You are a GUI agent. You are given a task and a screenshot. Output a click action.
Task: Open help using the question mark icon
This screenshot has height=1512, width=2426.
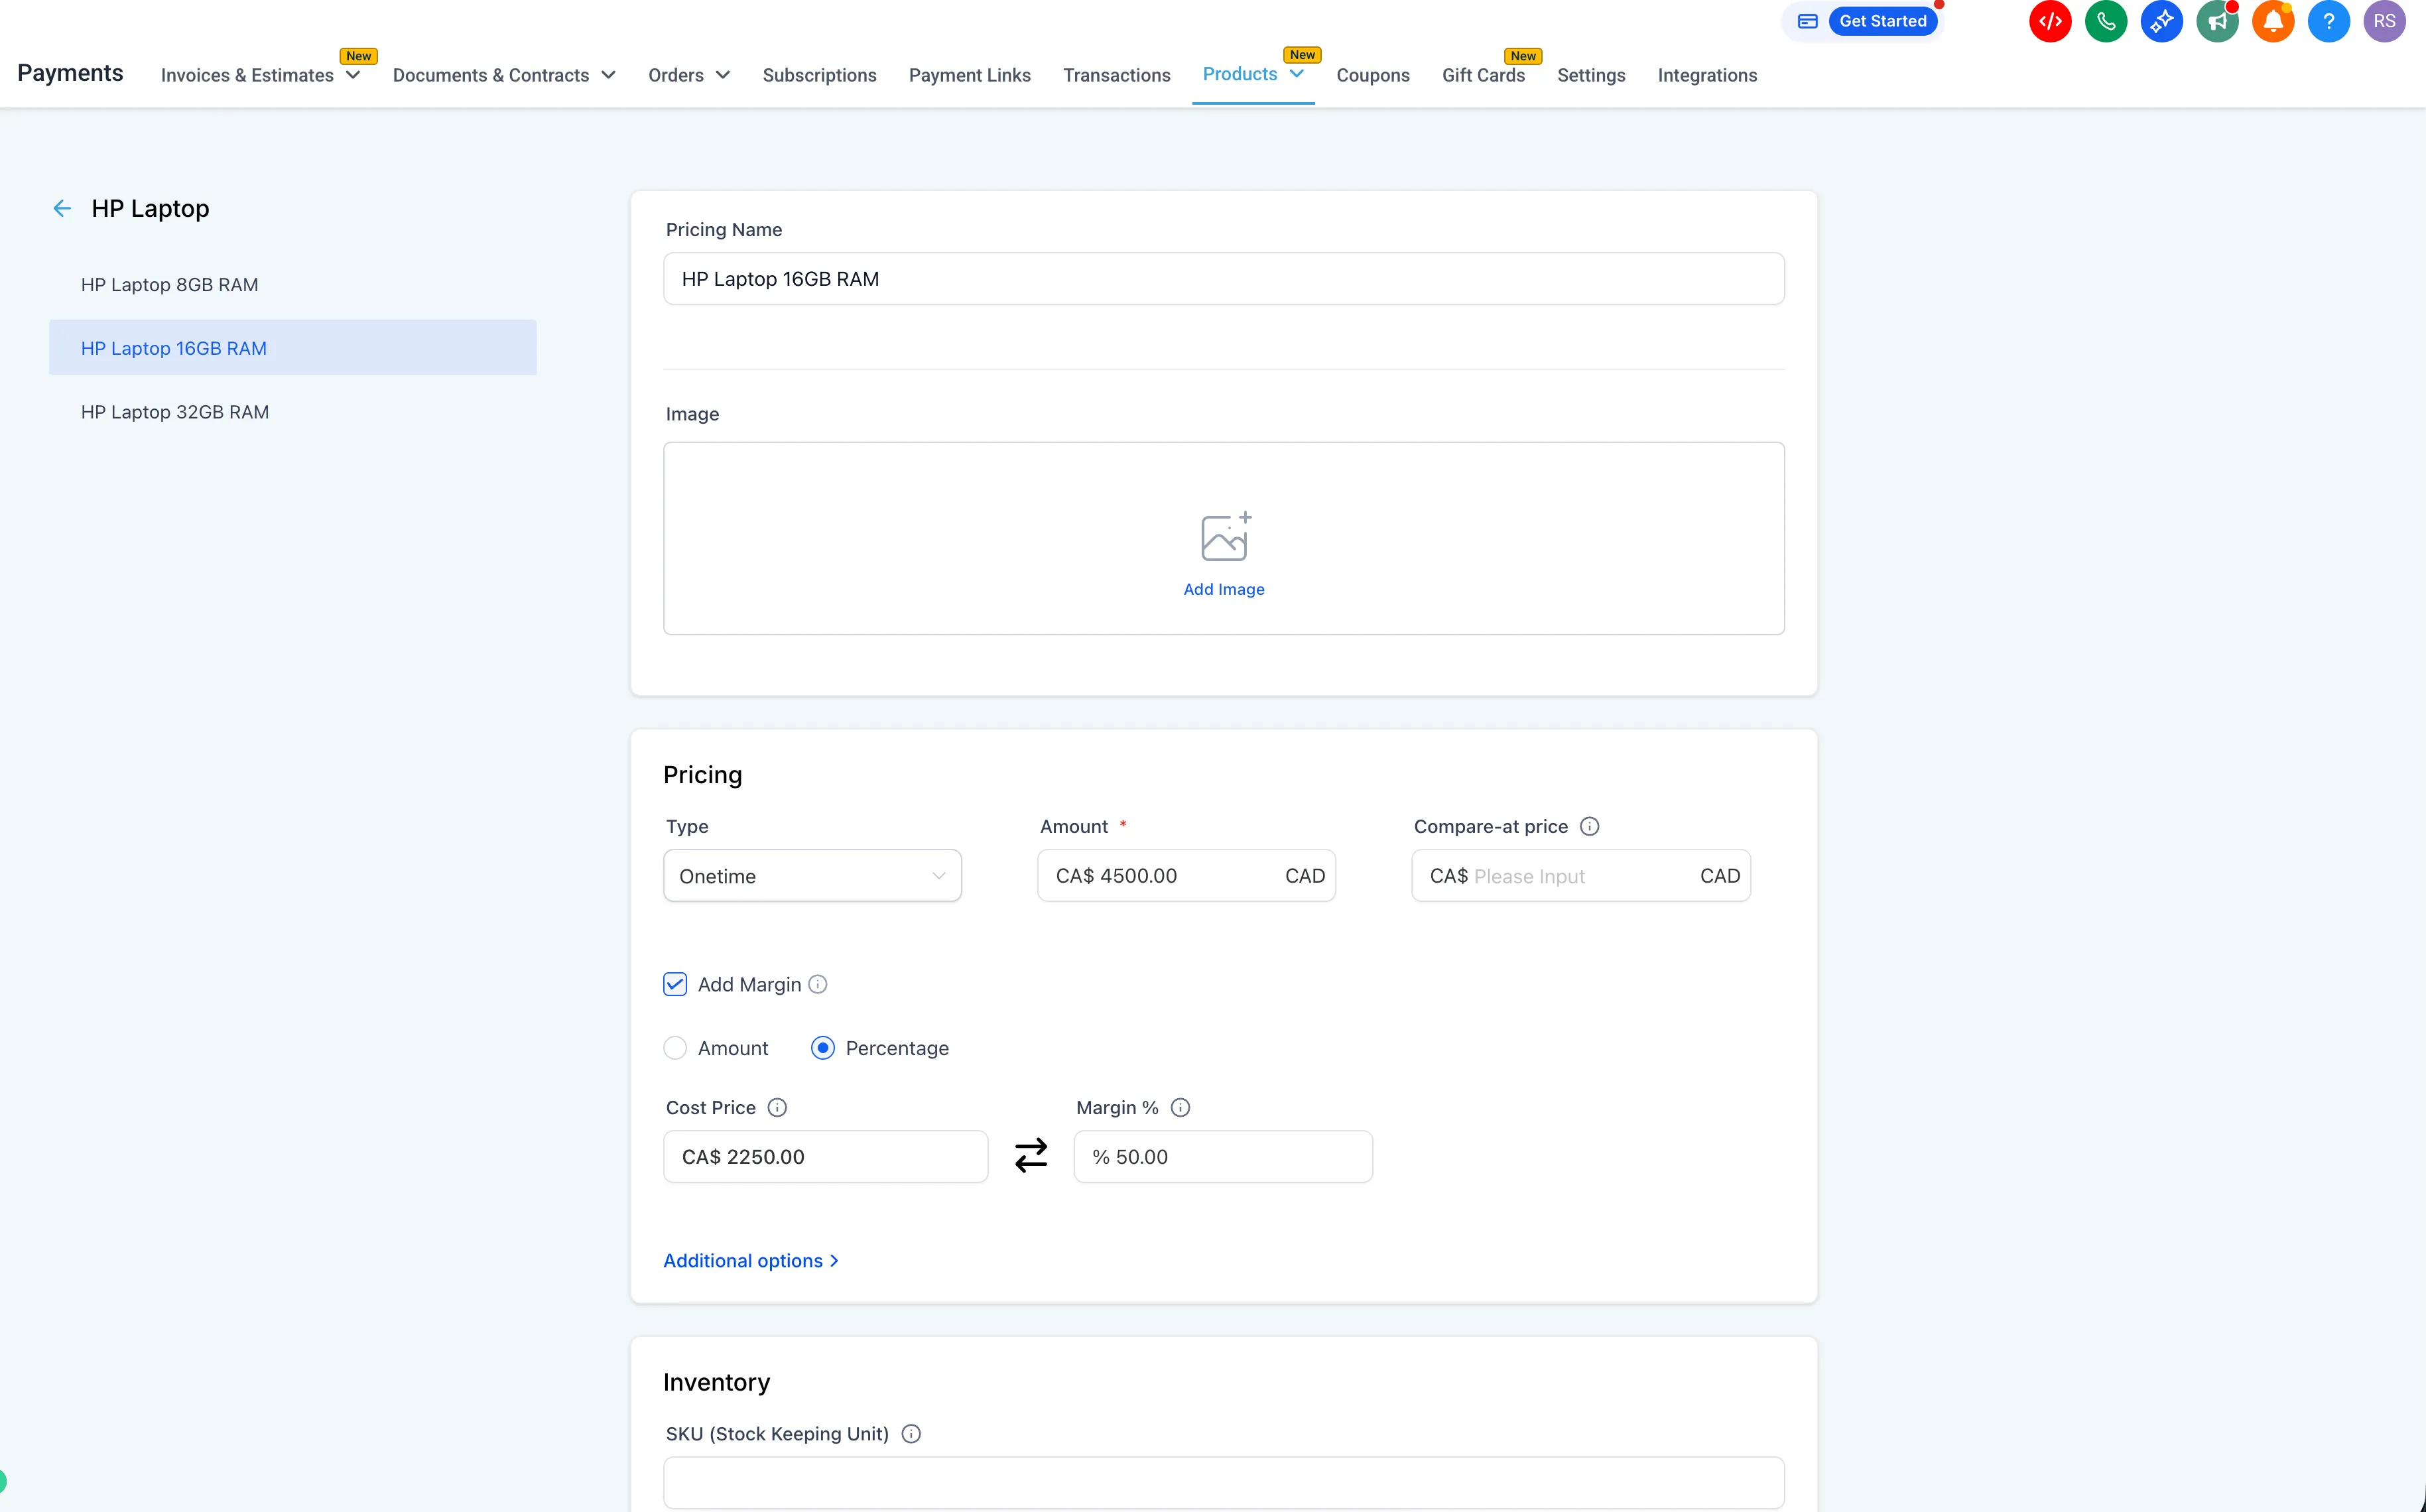click(2329, 21)
